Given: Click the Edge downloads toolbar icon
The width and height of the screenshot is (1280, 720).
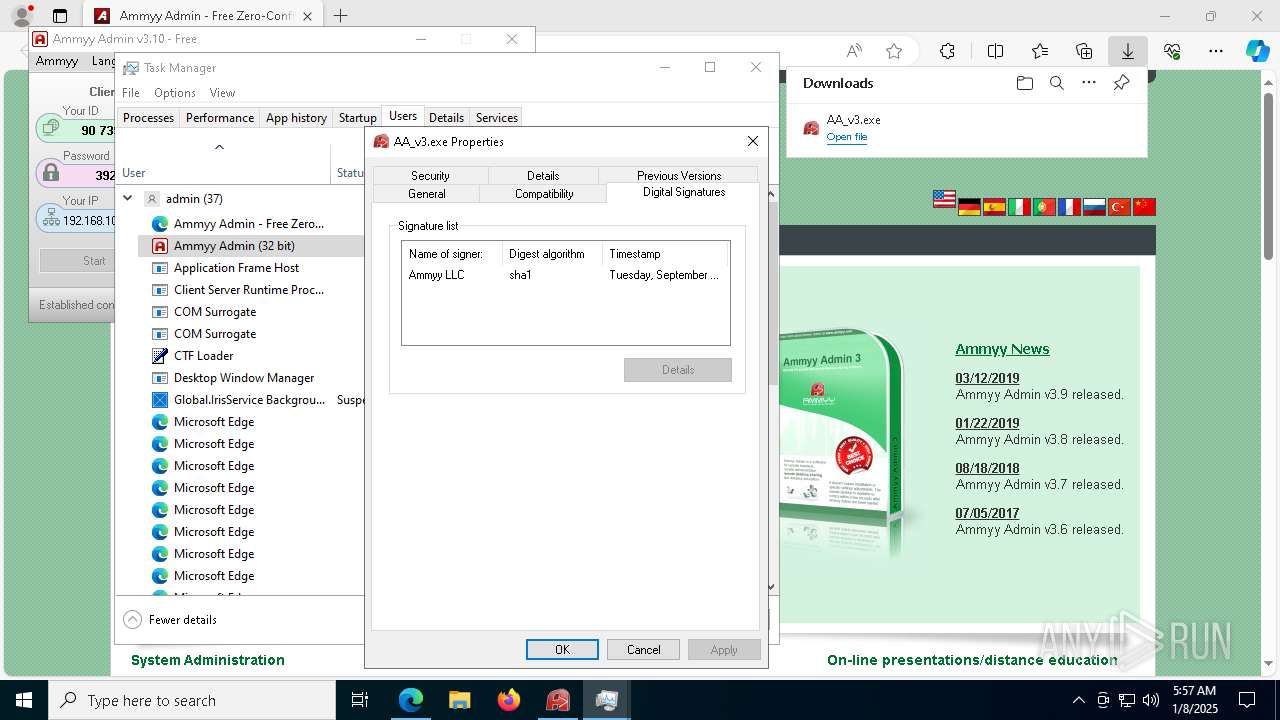Looking at the screenshot, I should tap(1127, 51).
